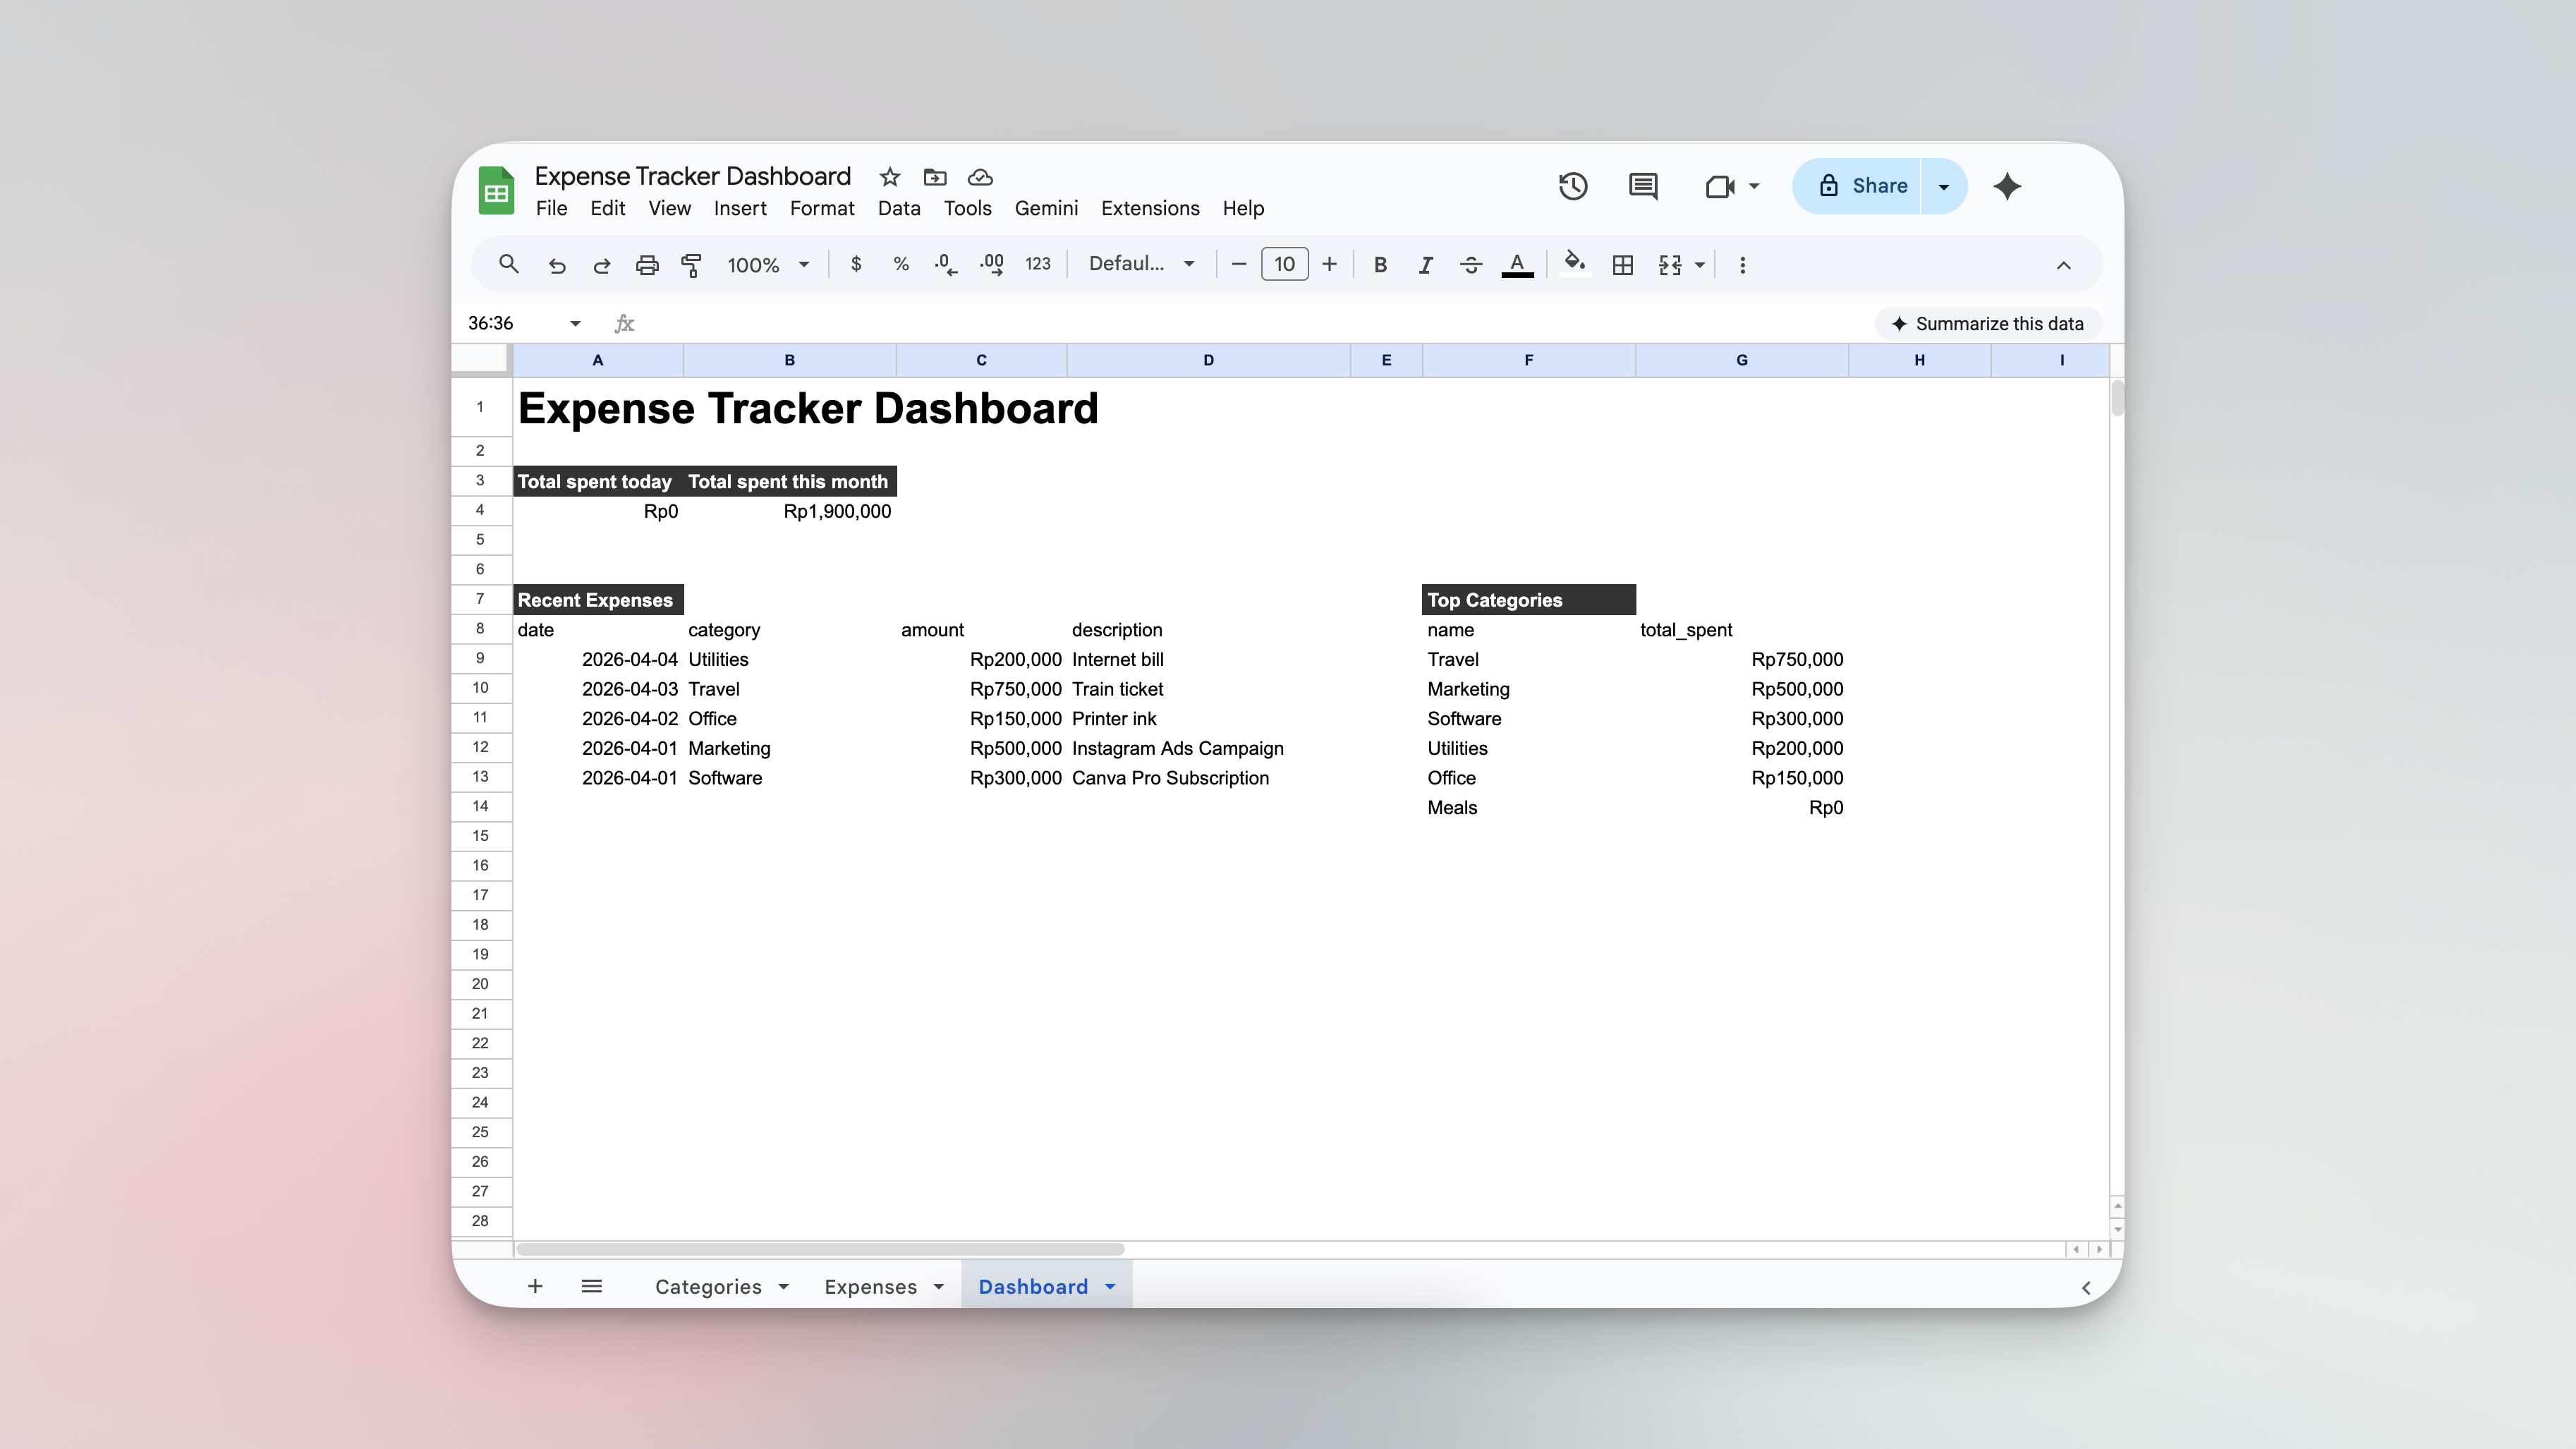This screenshot has height=1449, width=2576.
Task: Format as percent
Action: pos(901,264)
